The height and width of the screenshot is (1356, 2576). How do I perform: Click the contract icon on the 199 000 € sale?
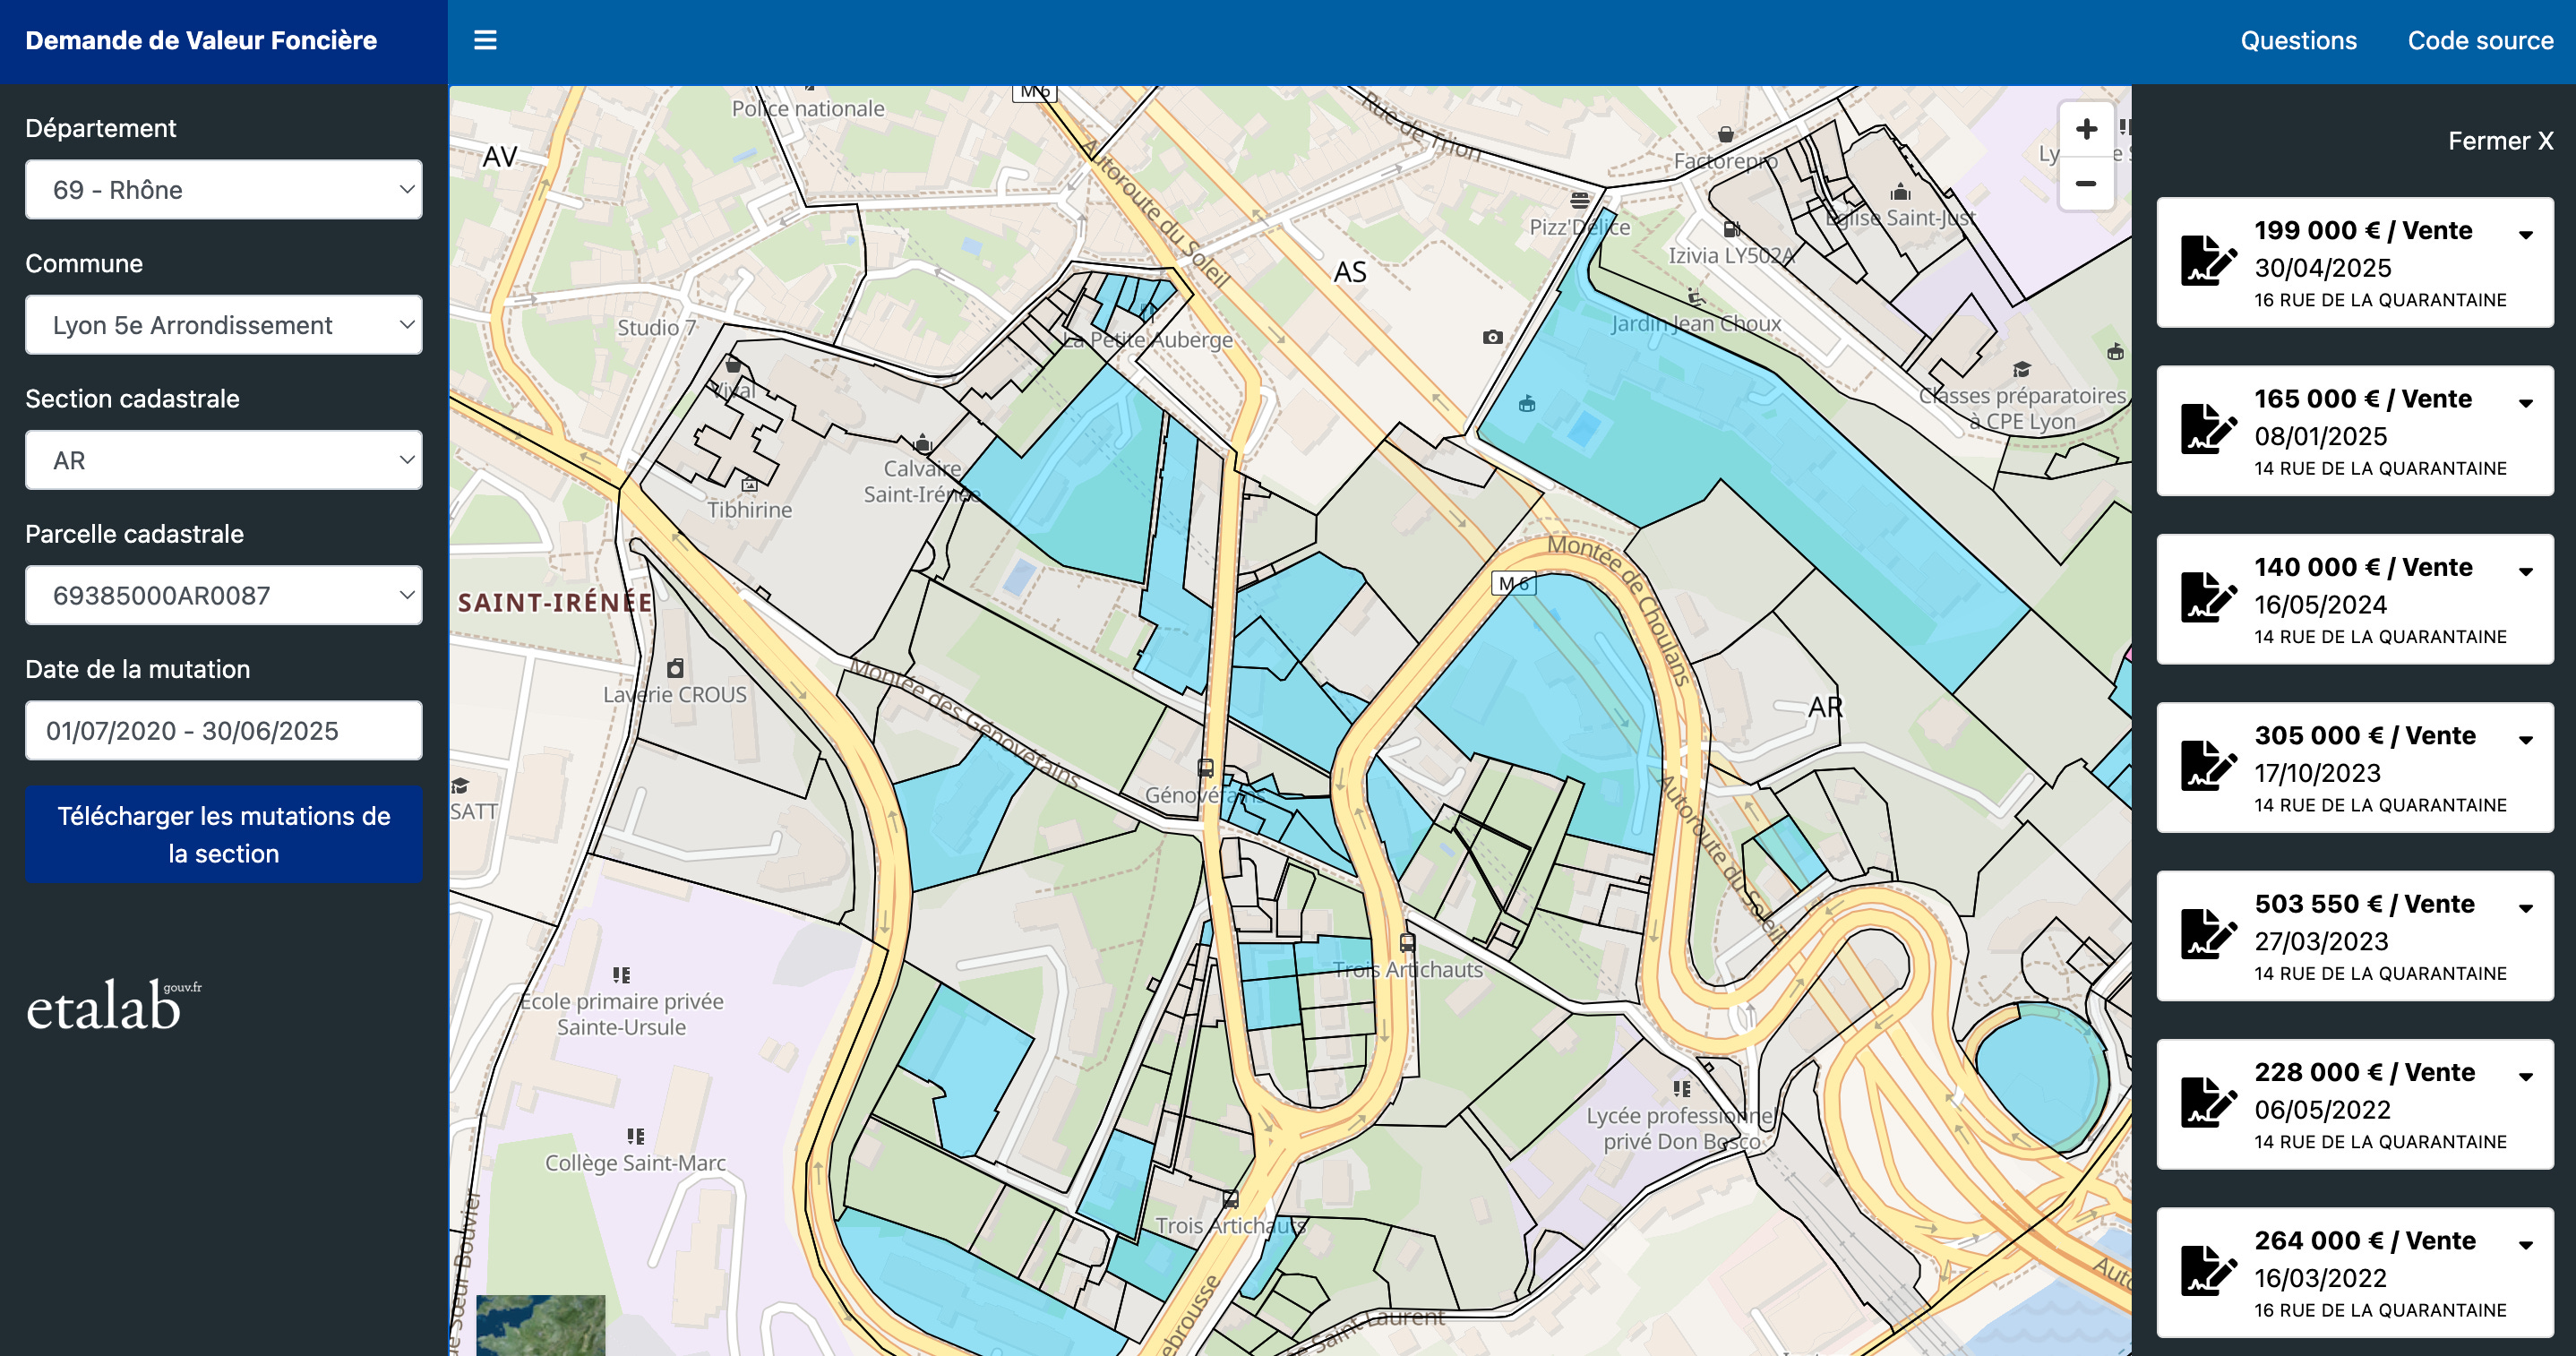coord(2207,262)
